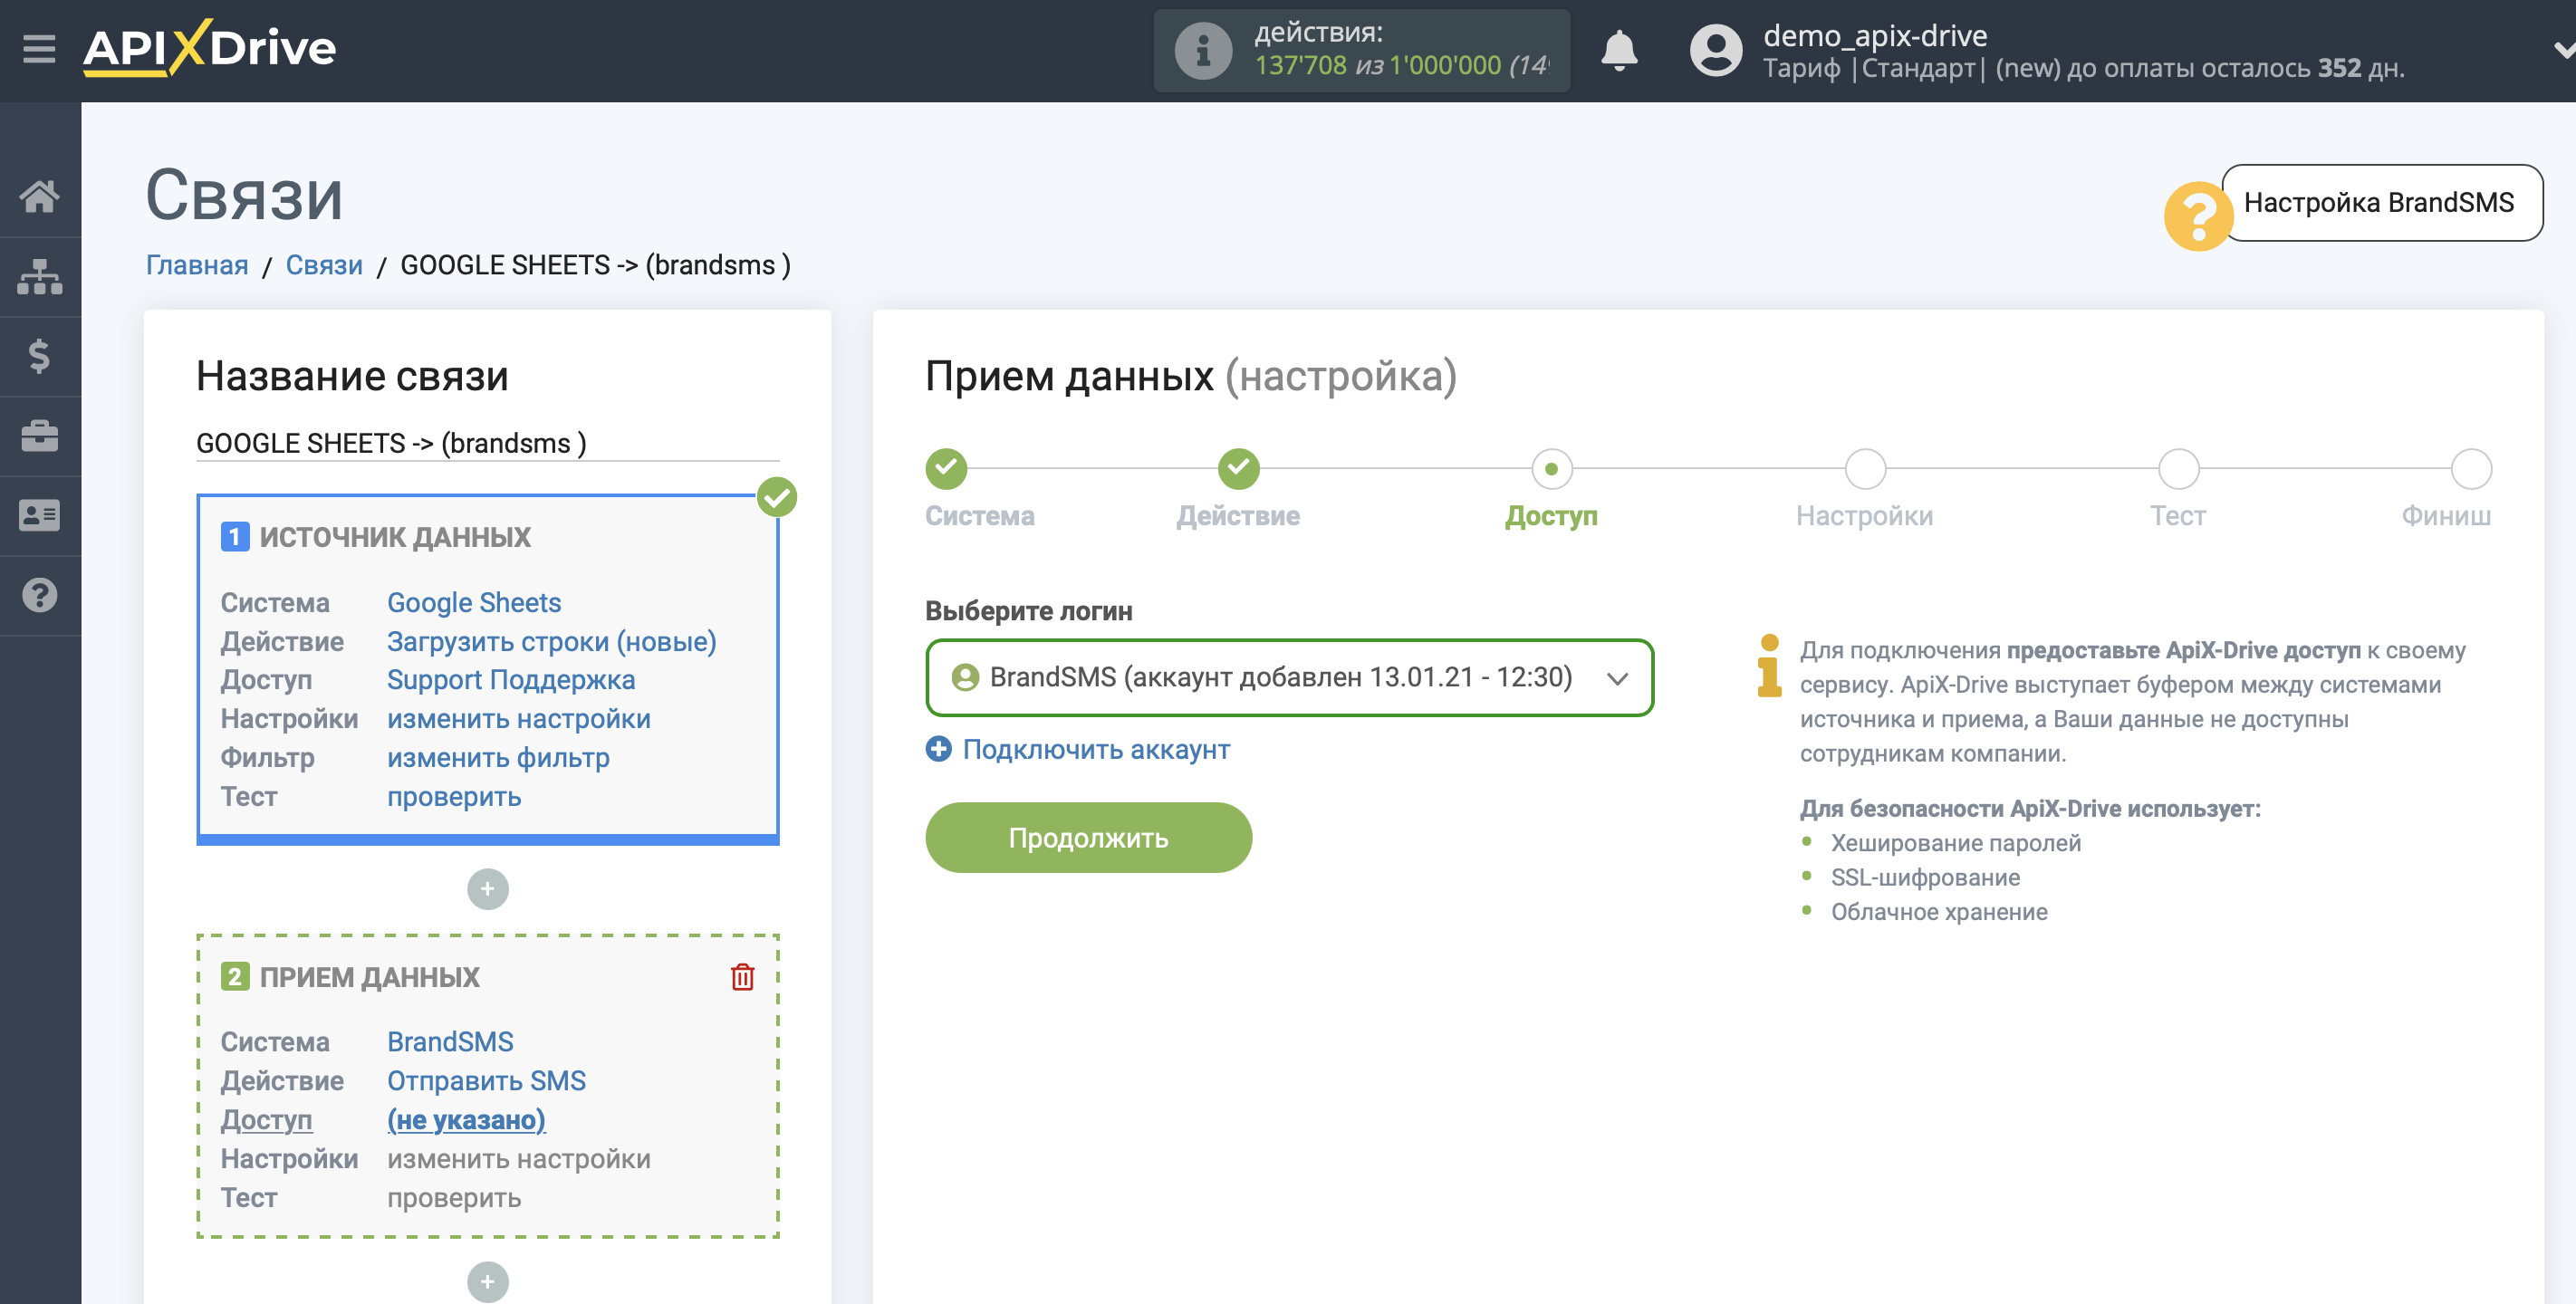Click the connection name input field

pos(487,443)
